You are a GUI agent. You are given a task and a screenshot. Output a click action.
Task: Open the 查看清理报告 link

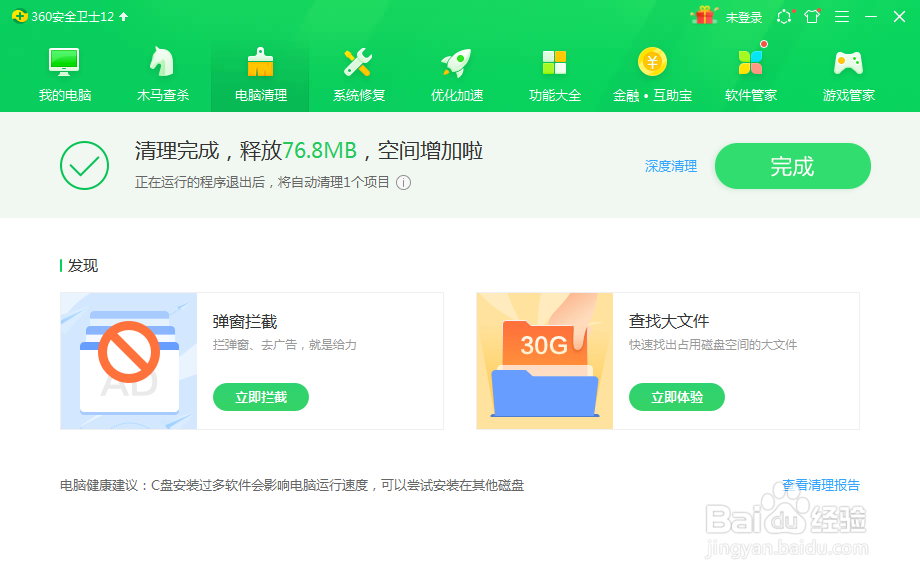(x=821, y=485)
